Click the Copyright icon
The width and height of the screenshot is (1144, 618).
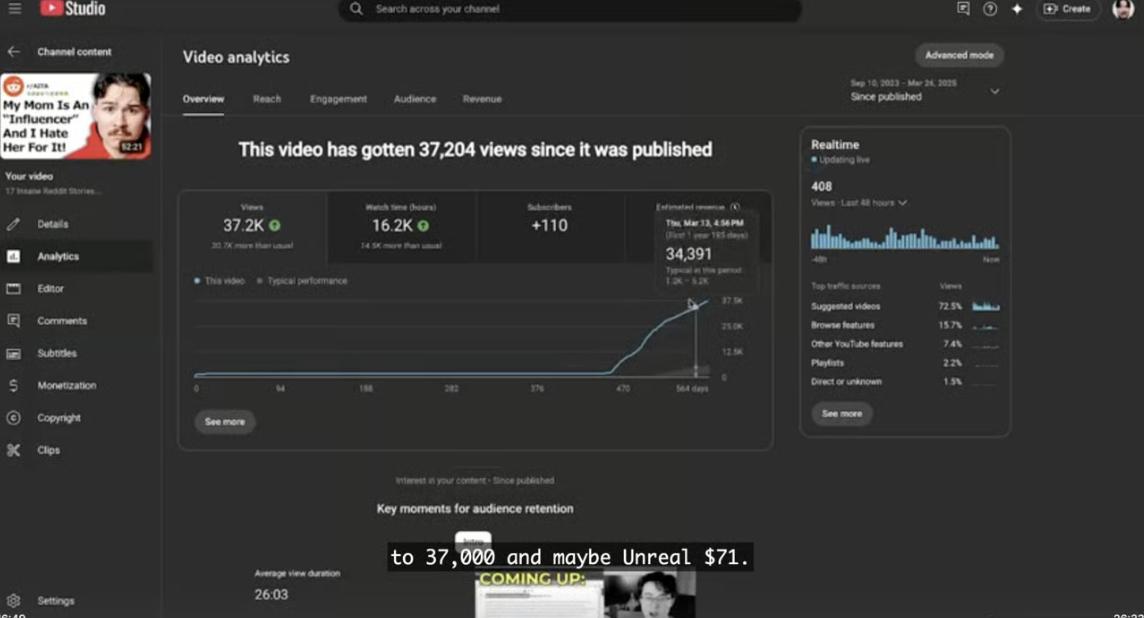(13, 417)
